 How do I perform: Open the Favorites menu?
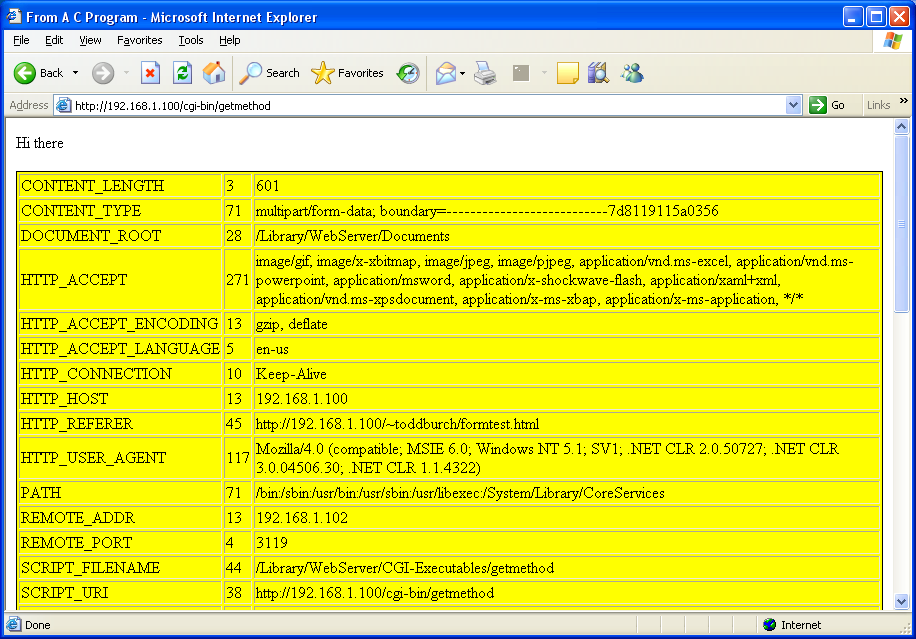tap(140, 40)
